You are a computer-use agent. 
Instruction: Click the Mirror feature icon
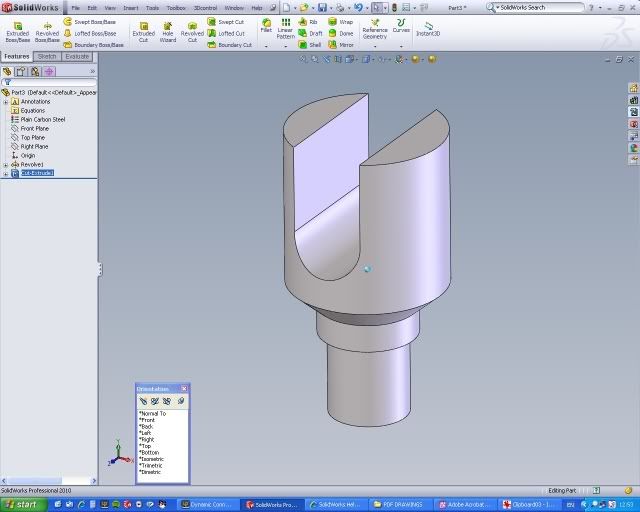334,45
